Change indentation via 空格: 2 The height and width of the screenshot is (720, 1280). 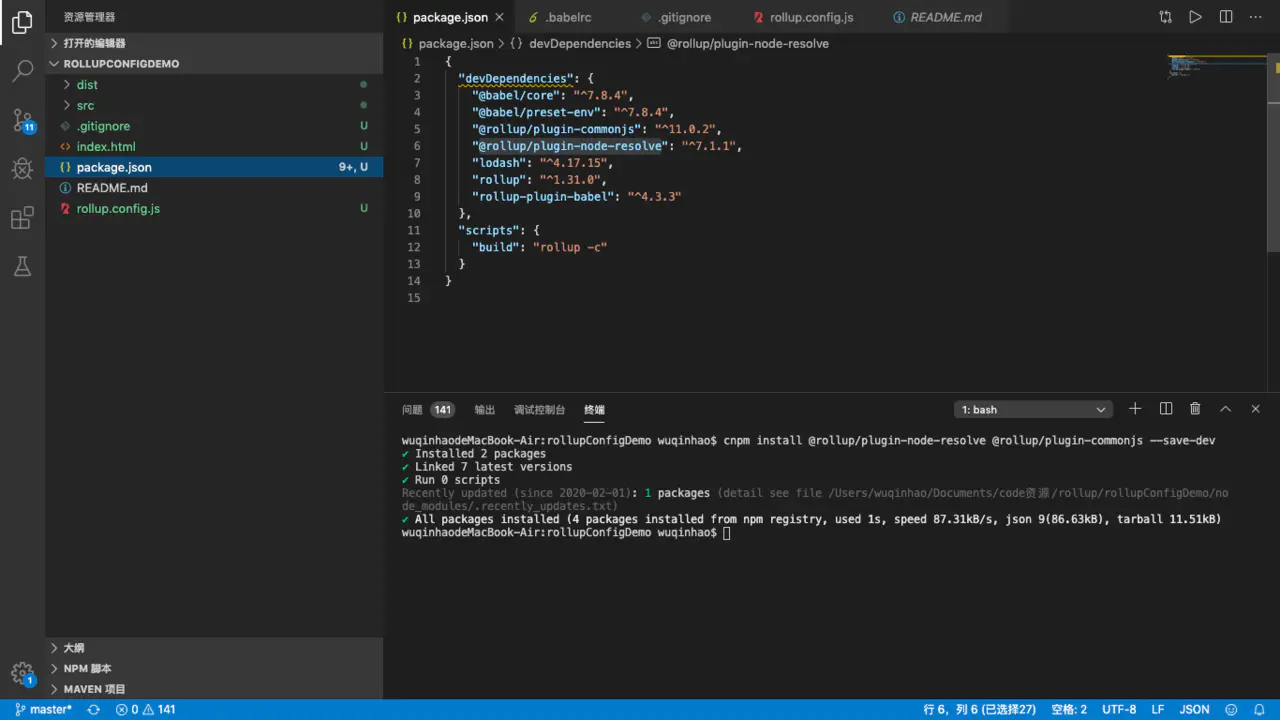[1069, 710]
